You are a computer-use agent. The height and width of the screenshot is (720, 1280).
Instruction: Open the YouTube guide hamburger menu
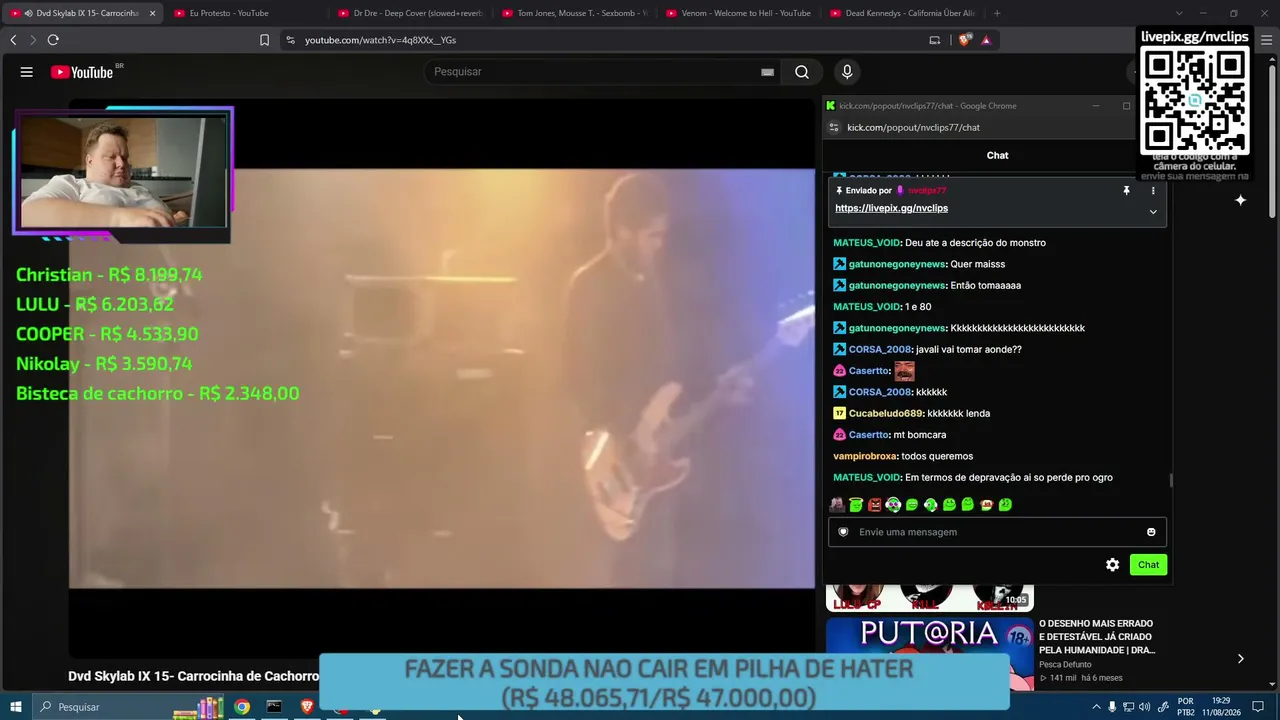click(27, 72)
